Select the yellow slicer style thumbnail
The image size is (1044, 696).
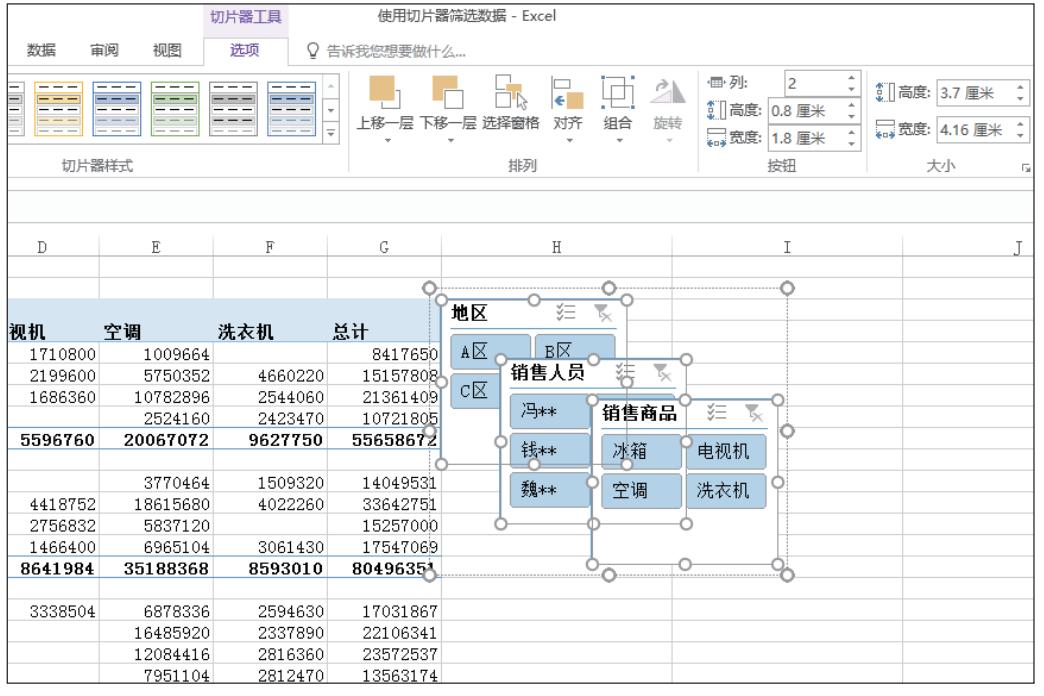click(59, 109)
